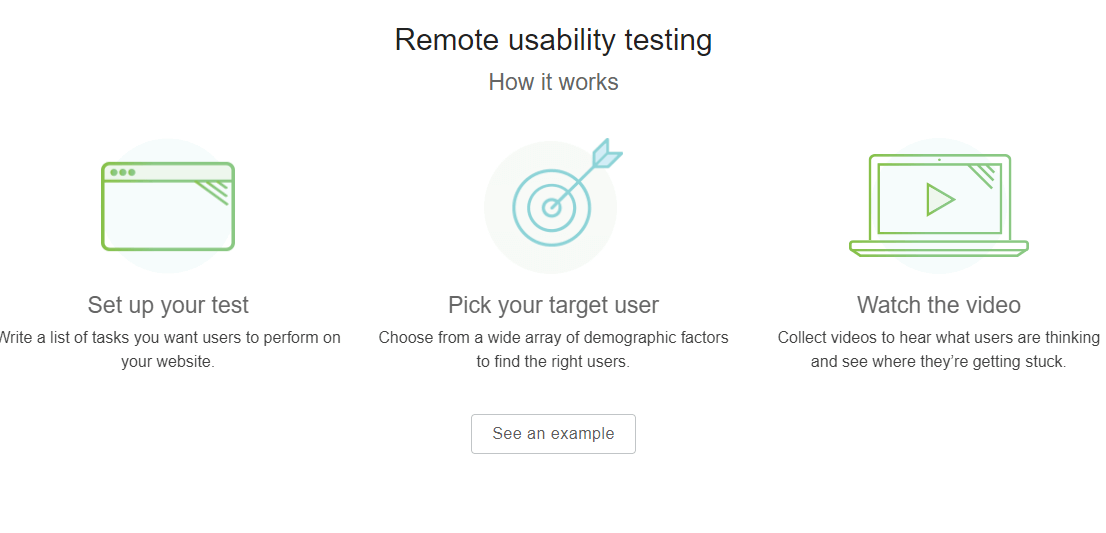Click the bullseye center of the target
1106x533 pixels.
(552, 207)
